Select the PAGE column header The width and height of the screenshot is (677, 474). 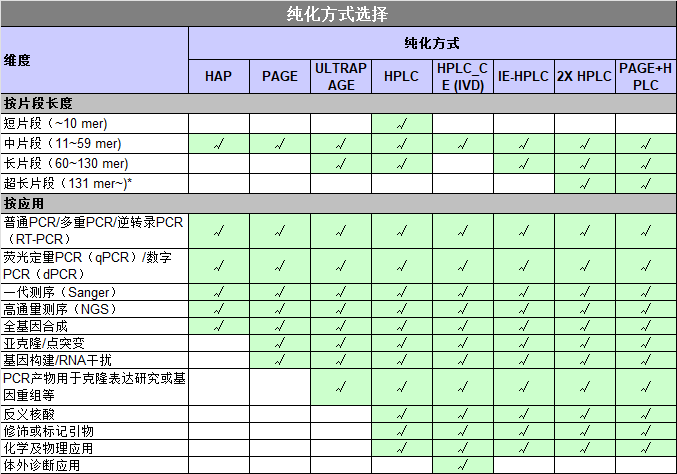click(280, 76)
